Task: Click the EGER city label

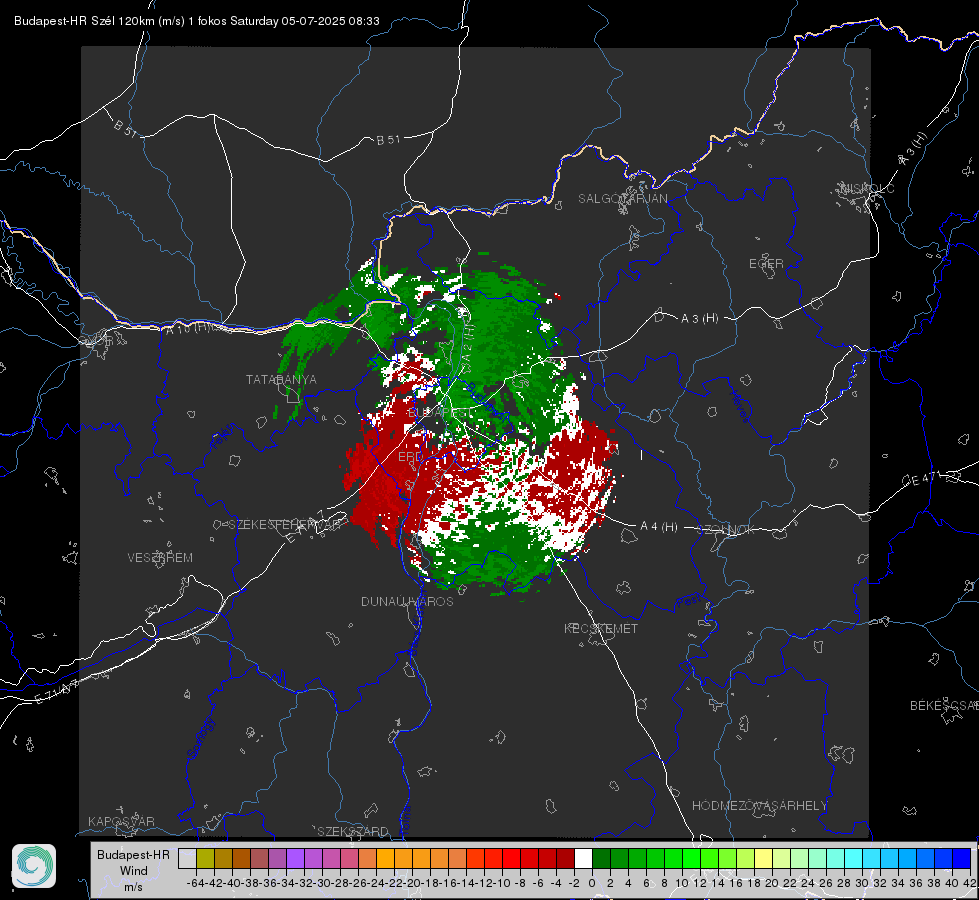Action: pyautogui.click(x=766, y=264)
